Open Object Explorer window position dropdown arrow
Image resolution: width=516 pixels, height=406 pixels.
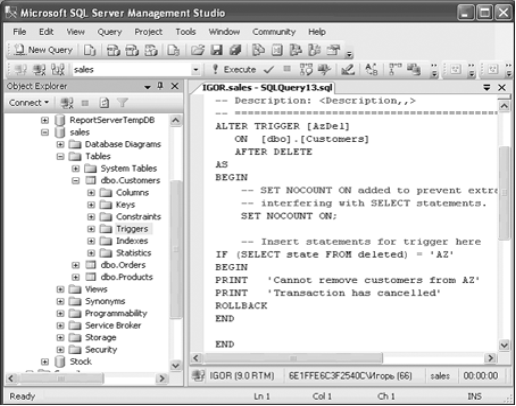tap(147, 87)
